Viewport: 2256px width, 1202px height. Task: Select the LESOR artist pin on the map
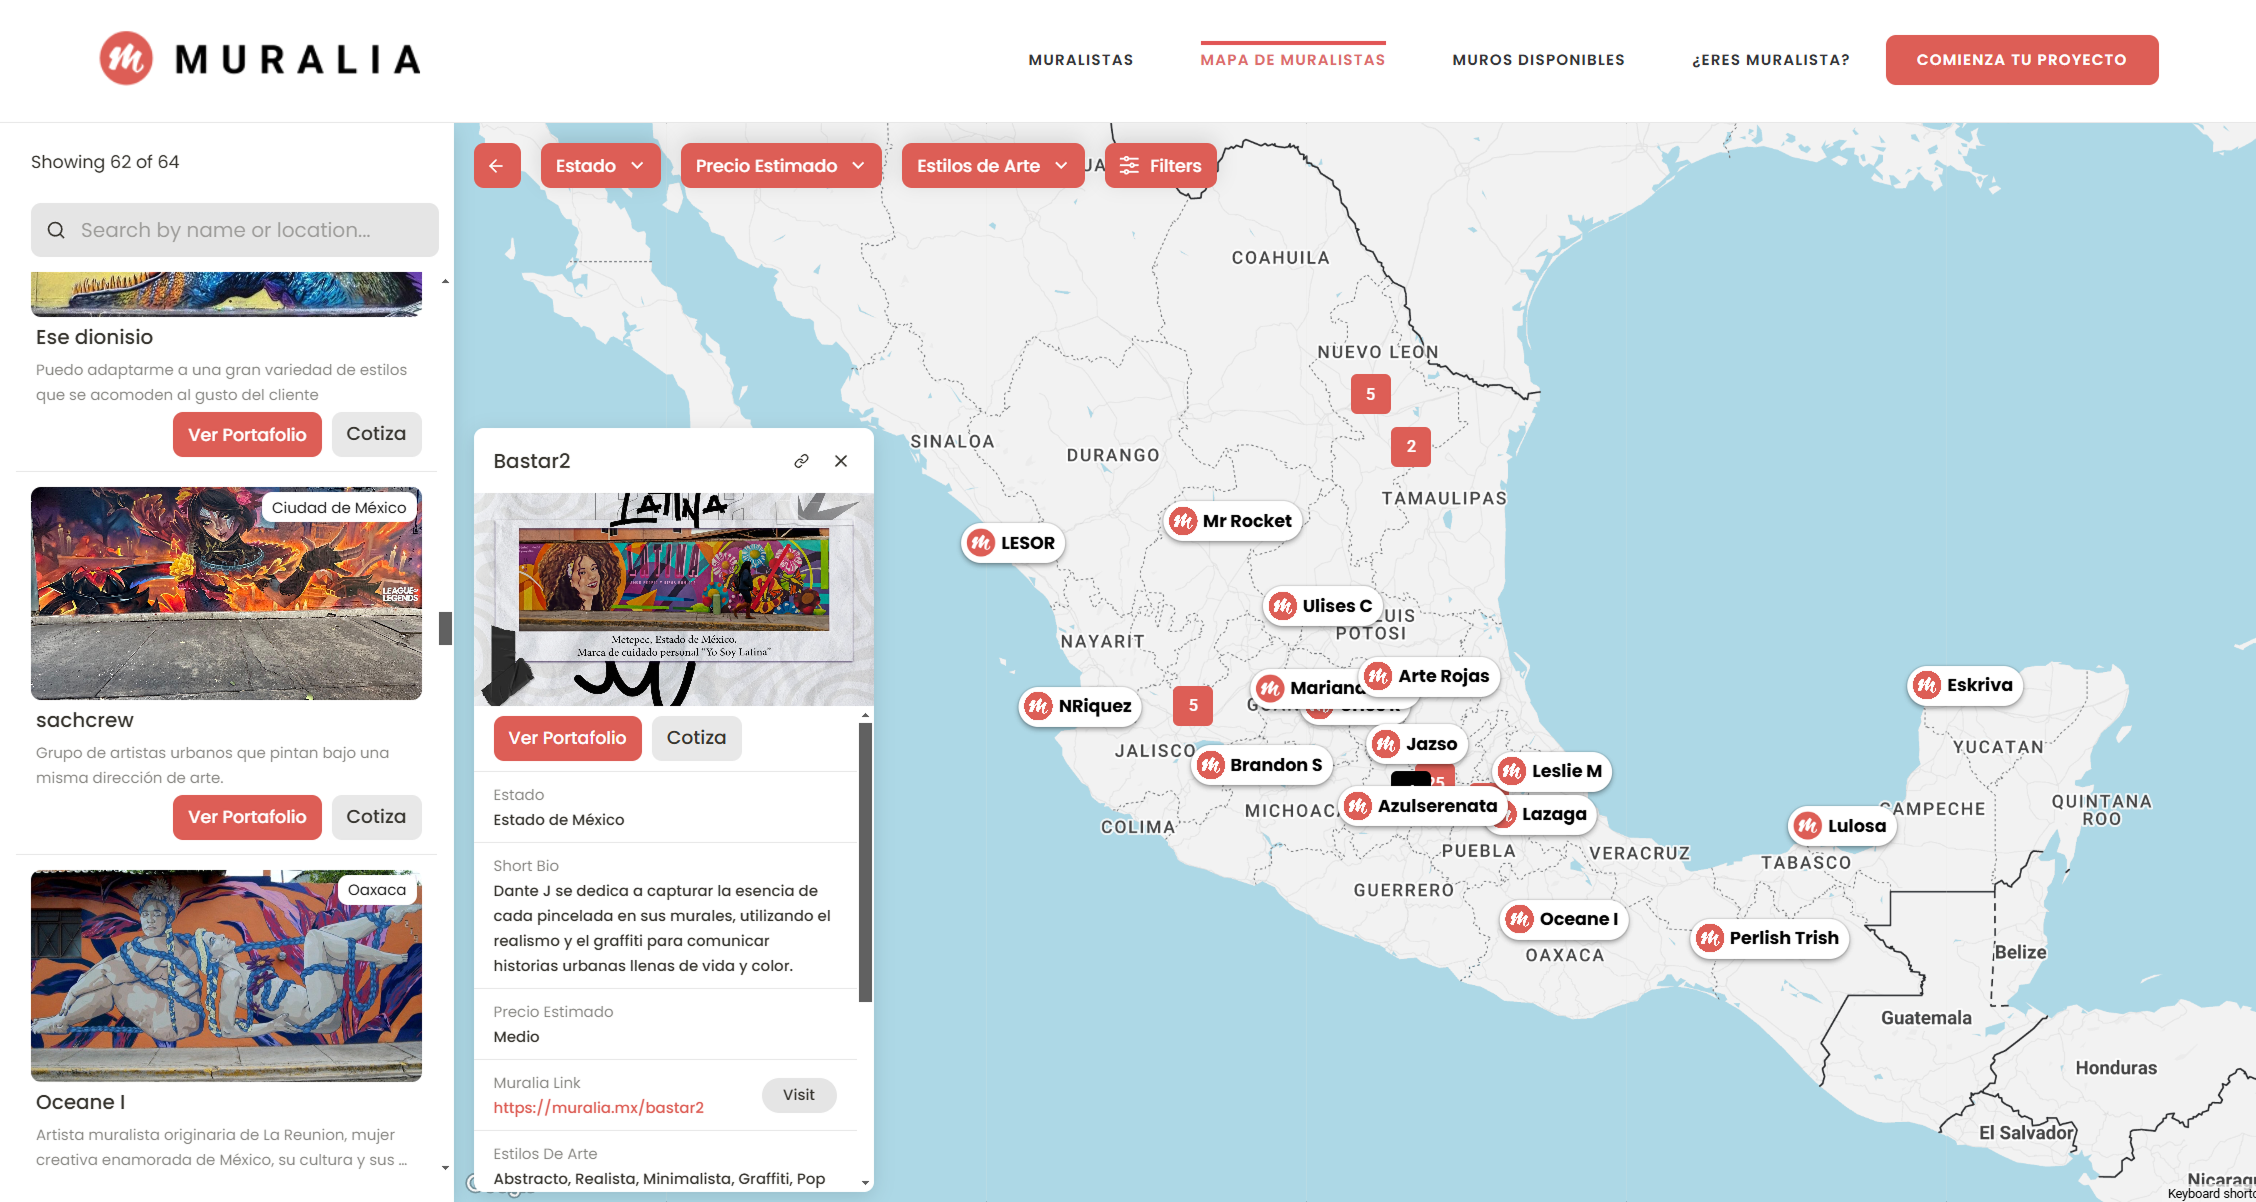point(1012,543)
